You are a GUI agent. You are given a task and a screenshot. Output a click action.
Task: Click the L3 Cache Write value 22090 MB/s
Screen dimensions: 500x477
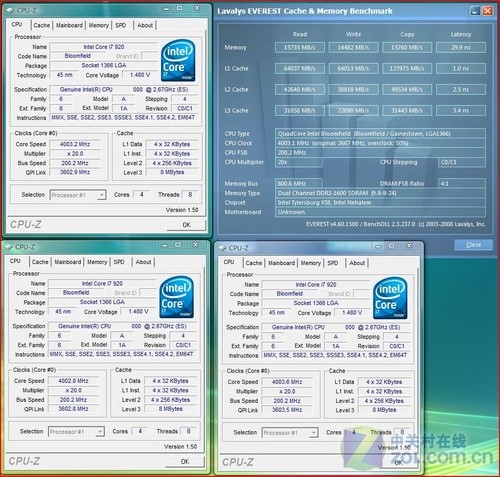tap(353, 111)
